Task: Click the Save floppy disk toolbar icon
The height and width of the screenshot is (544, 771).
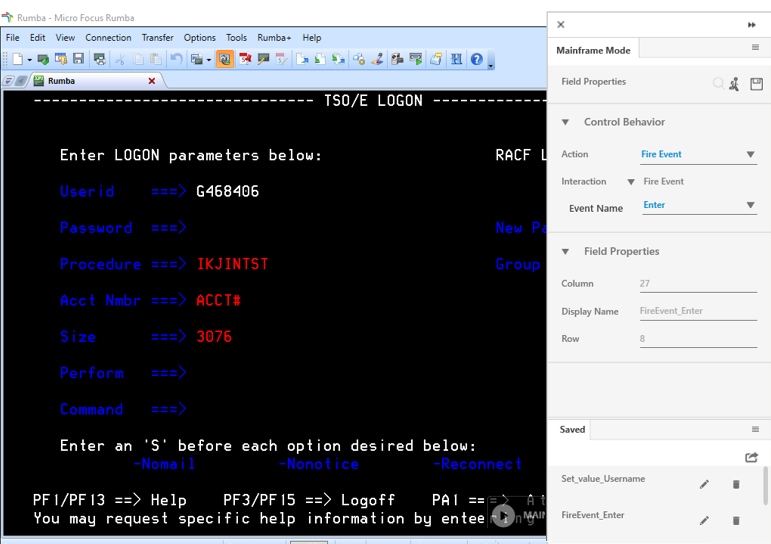Action: pyautogui.click(x=78, y=59)
